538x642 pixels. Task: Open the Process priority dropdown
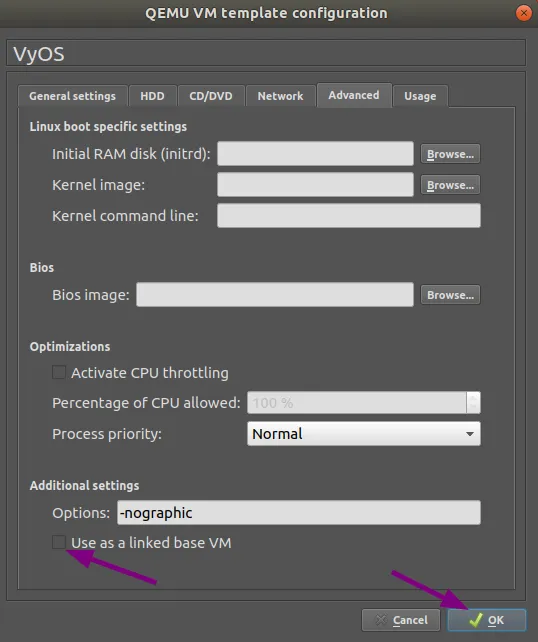364,434
